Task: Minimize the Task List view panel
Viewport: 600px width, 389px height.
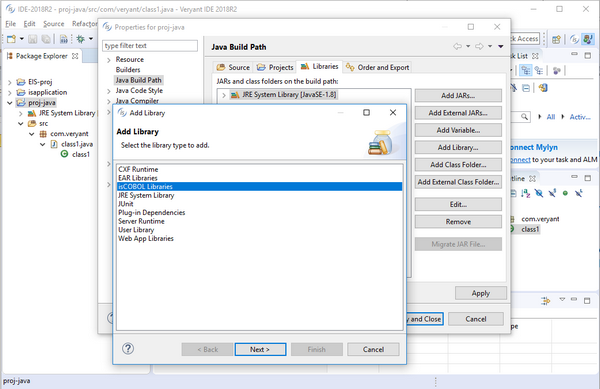Action: click(574, 54)
